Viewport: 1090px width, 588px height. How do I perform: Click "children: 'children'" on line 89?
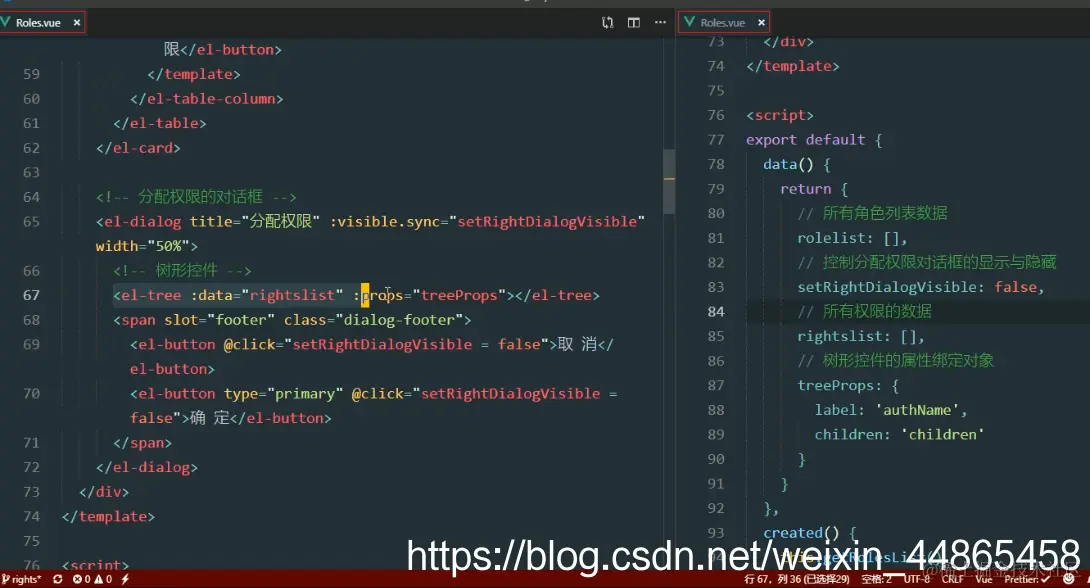900,434
